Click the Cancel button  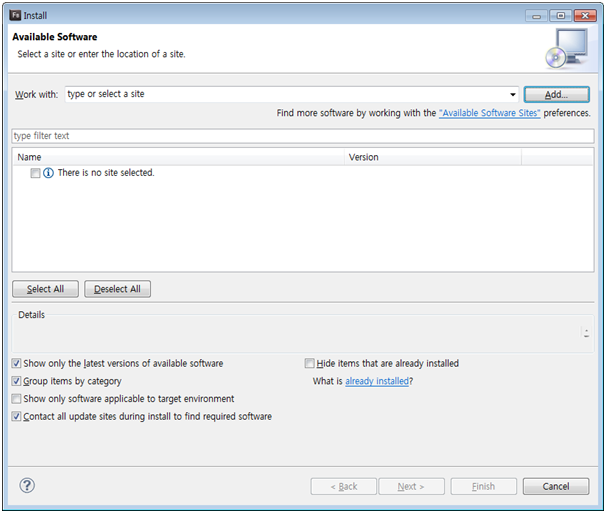pyautogui.click(x=556, y=486)
